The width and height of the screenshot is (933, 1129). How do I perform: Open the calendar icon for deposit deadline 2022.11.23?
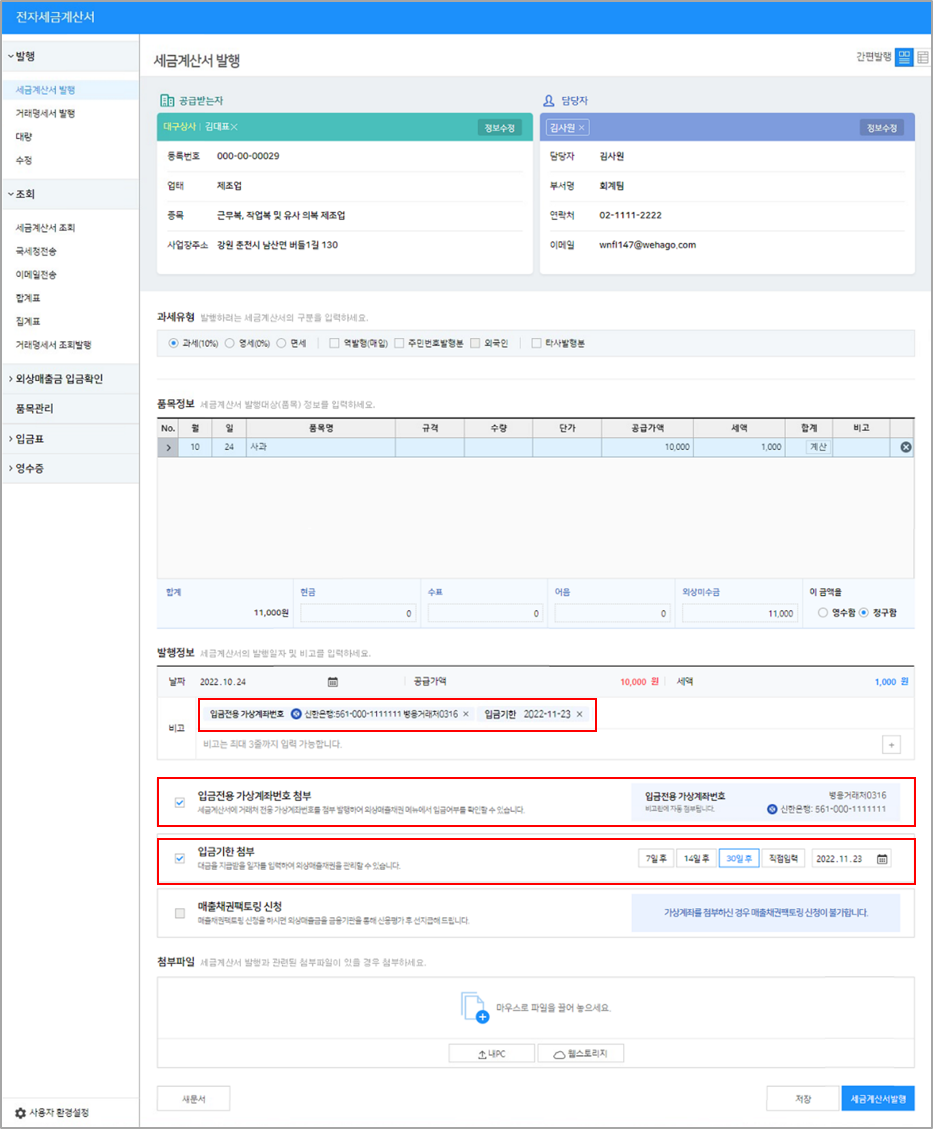[x=882, y=858]
